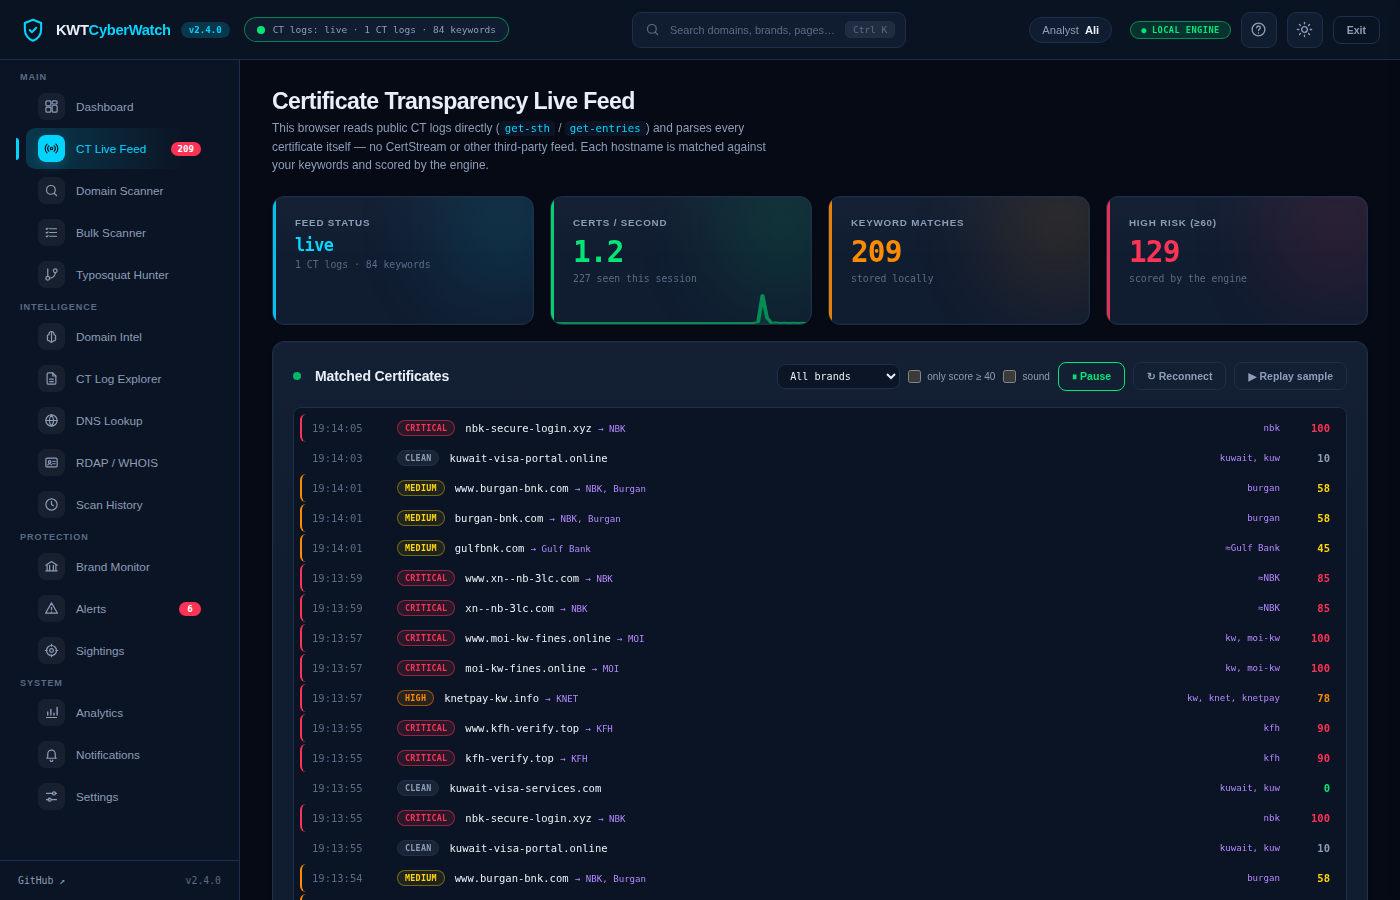Click the Domain Intel brain icon
1400x900 pixels.
(51, 337)
